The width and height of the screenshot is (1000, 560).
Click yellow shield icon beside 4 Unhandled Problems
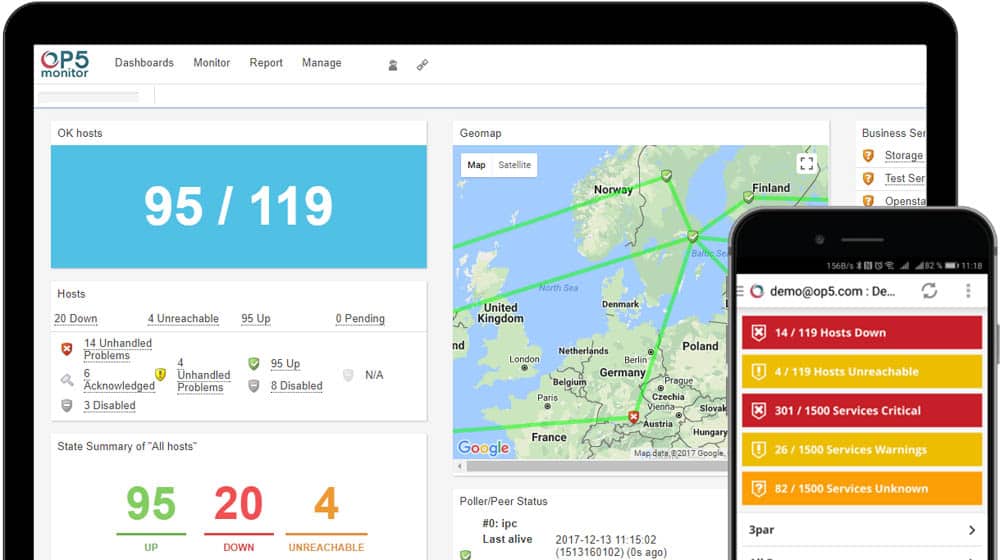[161, 374]
